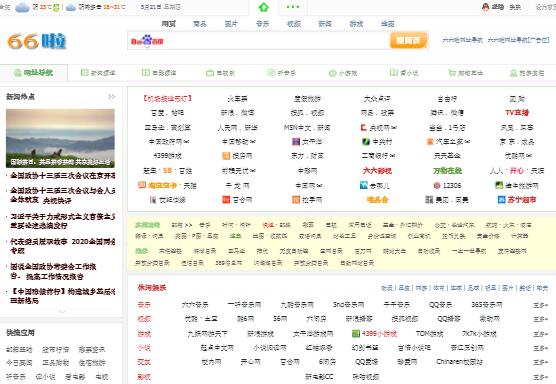Select the 图片 search tab
Image resolution: width=556 pixels, height=384 pixels.
(231, 24)
